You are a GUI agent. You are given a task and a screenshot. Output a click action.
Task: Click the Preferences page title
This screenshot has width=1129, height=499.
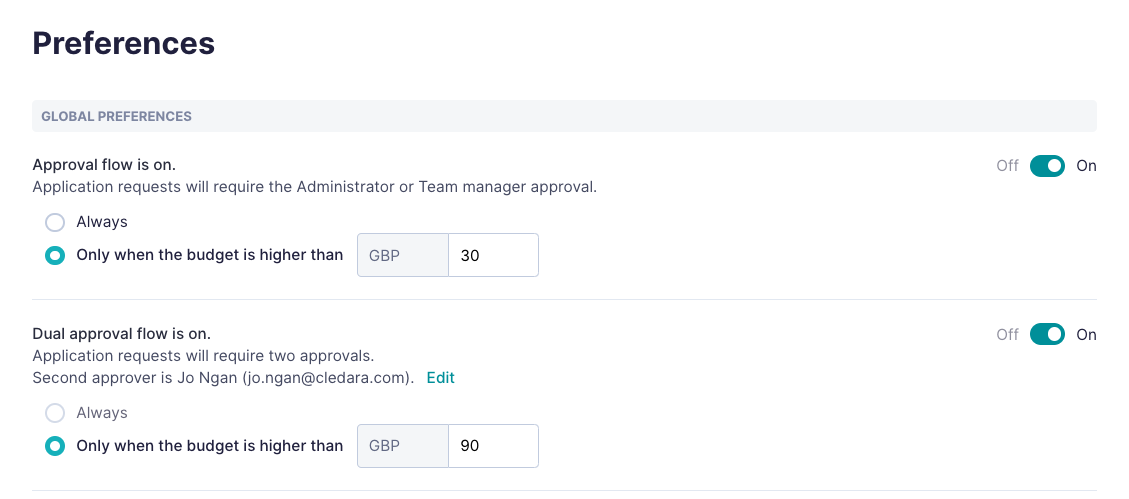[124, 43]
